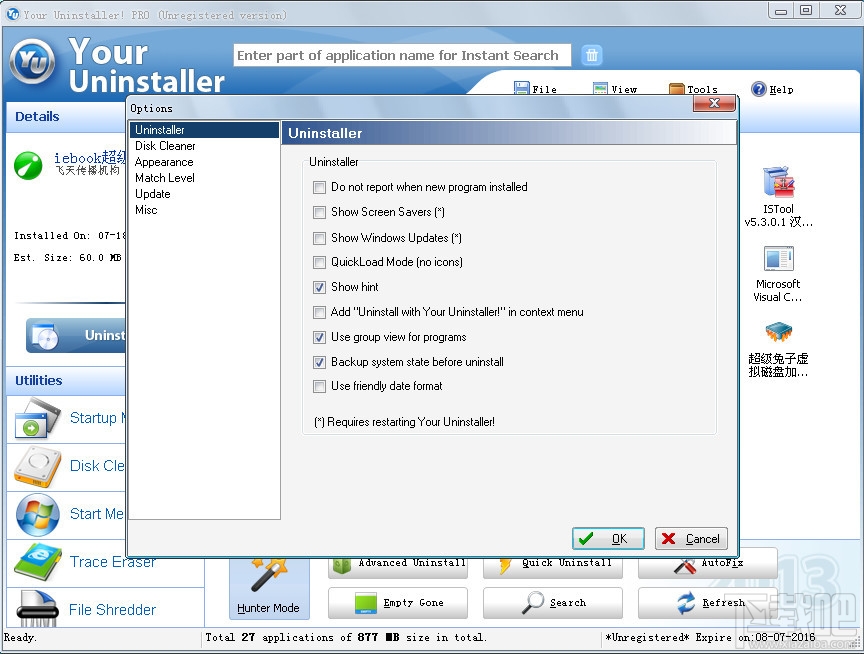Screen dimensions: 864x654
Task: Click the Refresh button
Action: tap(708, 603)
